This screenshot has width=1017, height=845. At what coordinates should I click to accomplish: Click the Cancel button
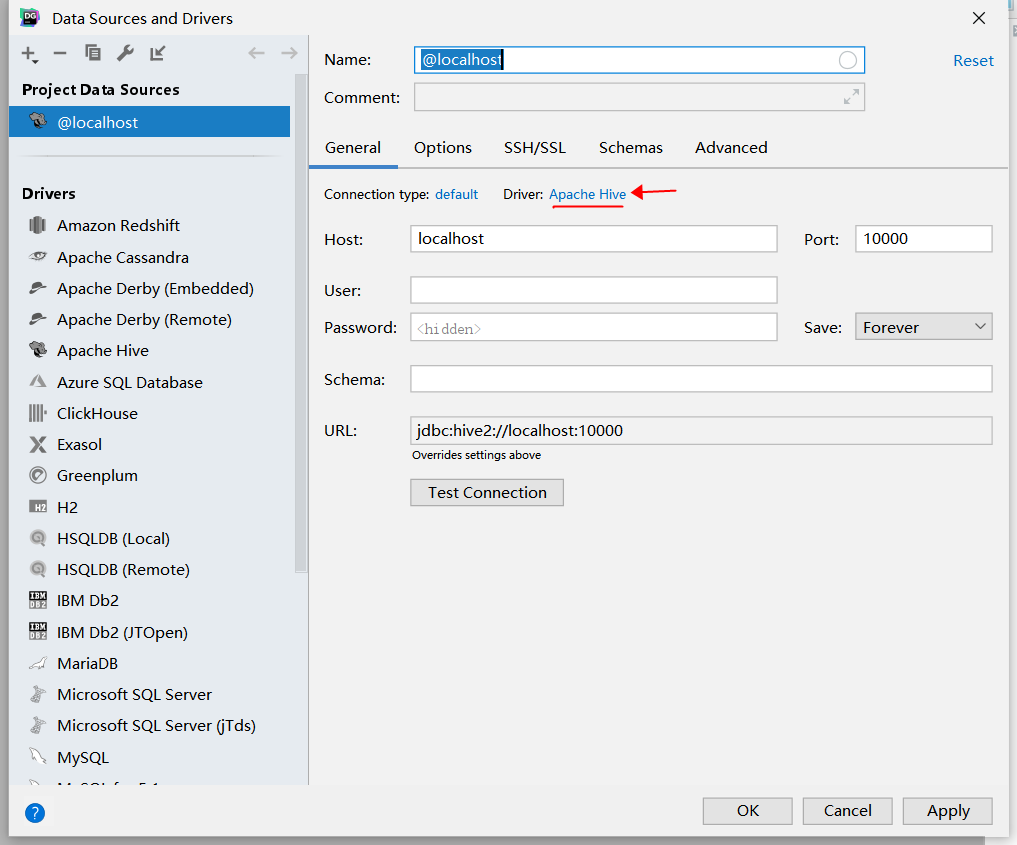point(847,811)
